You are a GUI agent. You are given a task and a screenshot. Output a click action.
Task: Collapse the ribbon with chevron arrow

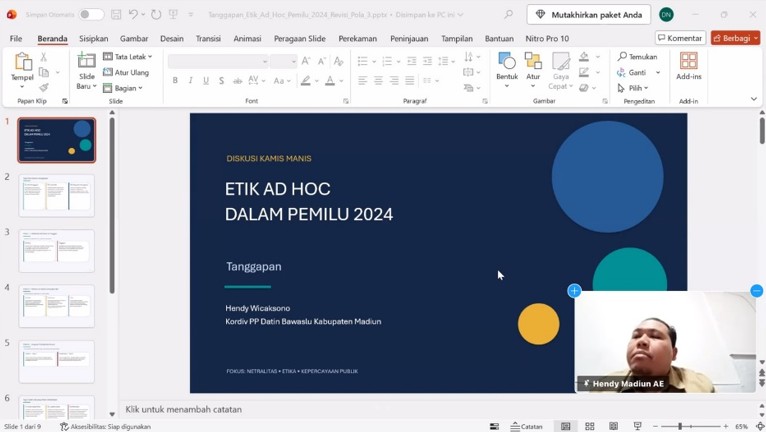pyautogui.click(x=753, y=99)
